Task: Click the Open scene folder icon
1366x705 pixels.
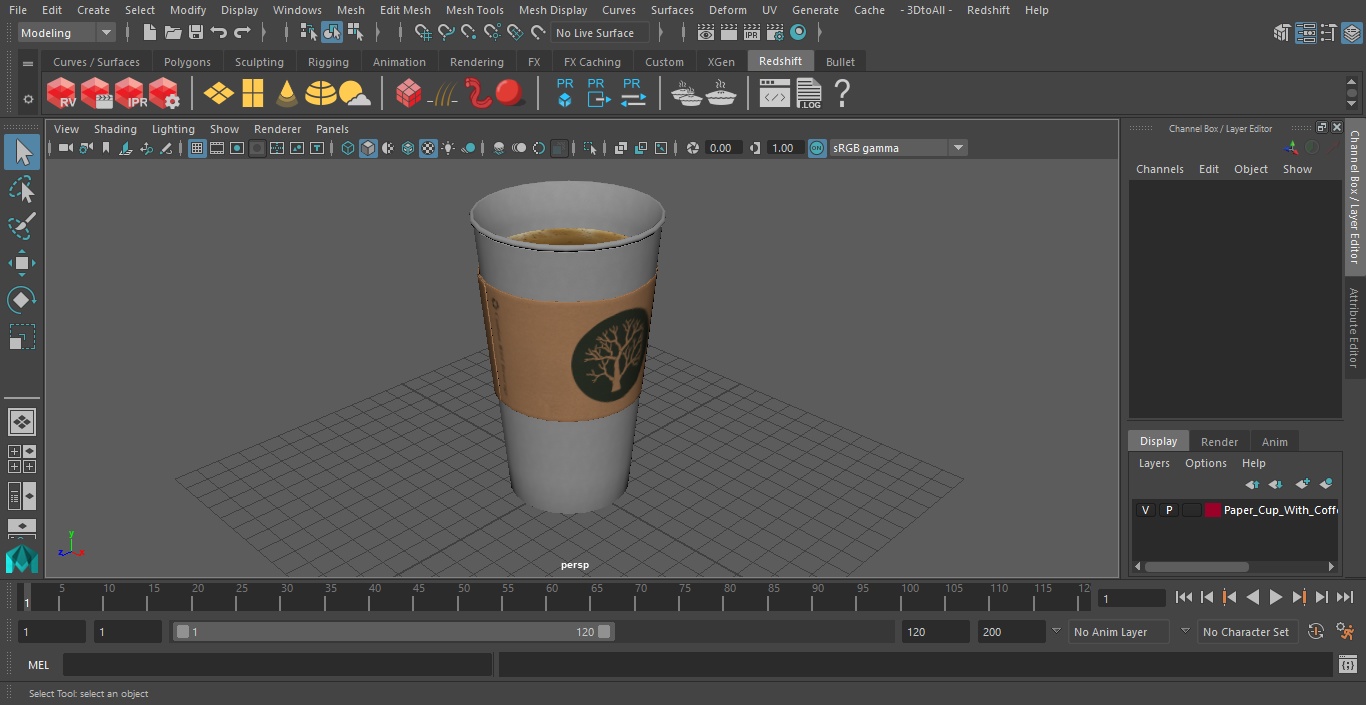Action: [173, 33]
